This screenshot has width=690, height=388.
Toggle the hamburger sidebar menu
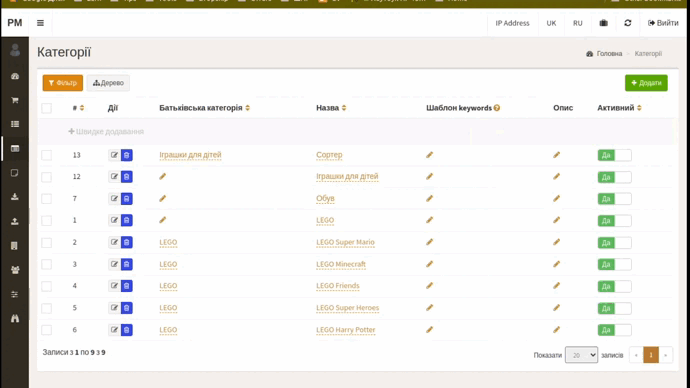tap(40, 23)
